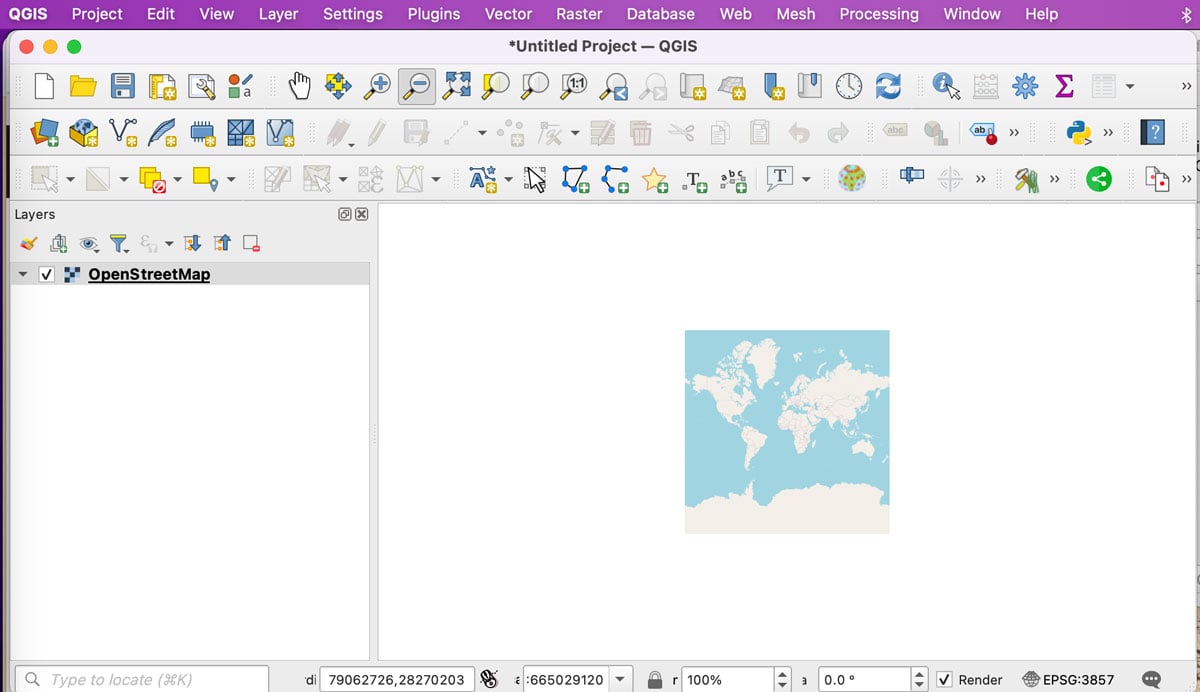Open Layer Styling panel paintbrush icon
Screen dimensions: 1200x692
coord(29,243)
